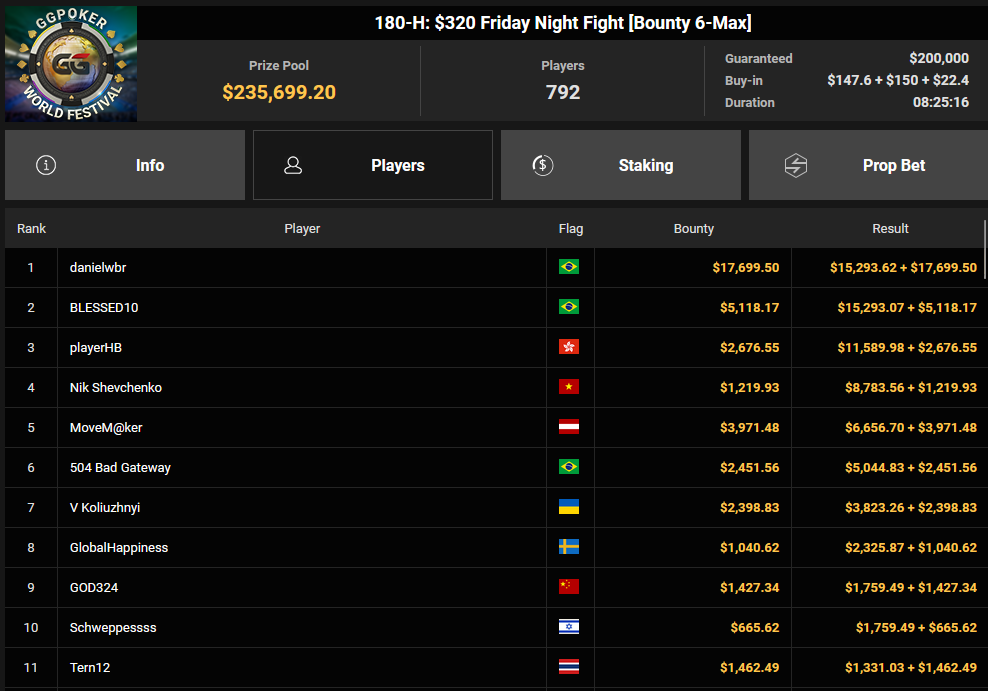The width and height of the screenshot is (988, 691).
Task: Click buy-in value $147.6 + $150 + $22.4
Action: tap(898, 80)
